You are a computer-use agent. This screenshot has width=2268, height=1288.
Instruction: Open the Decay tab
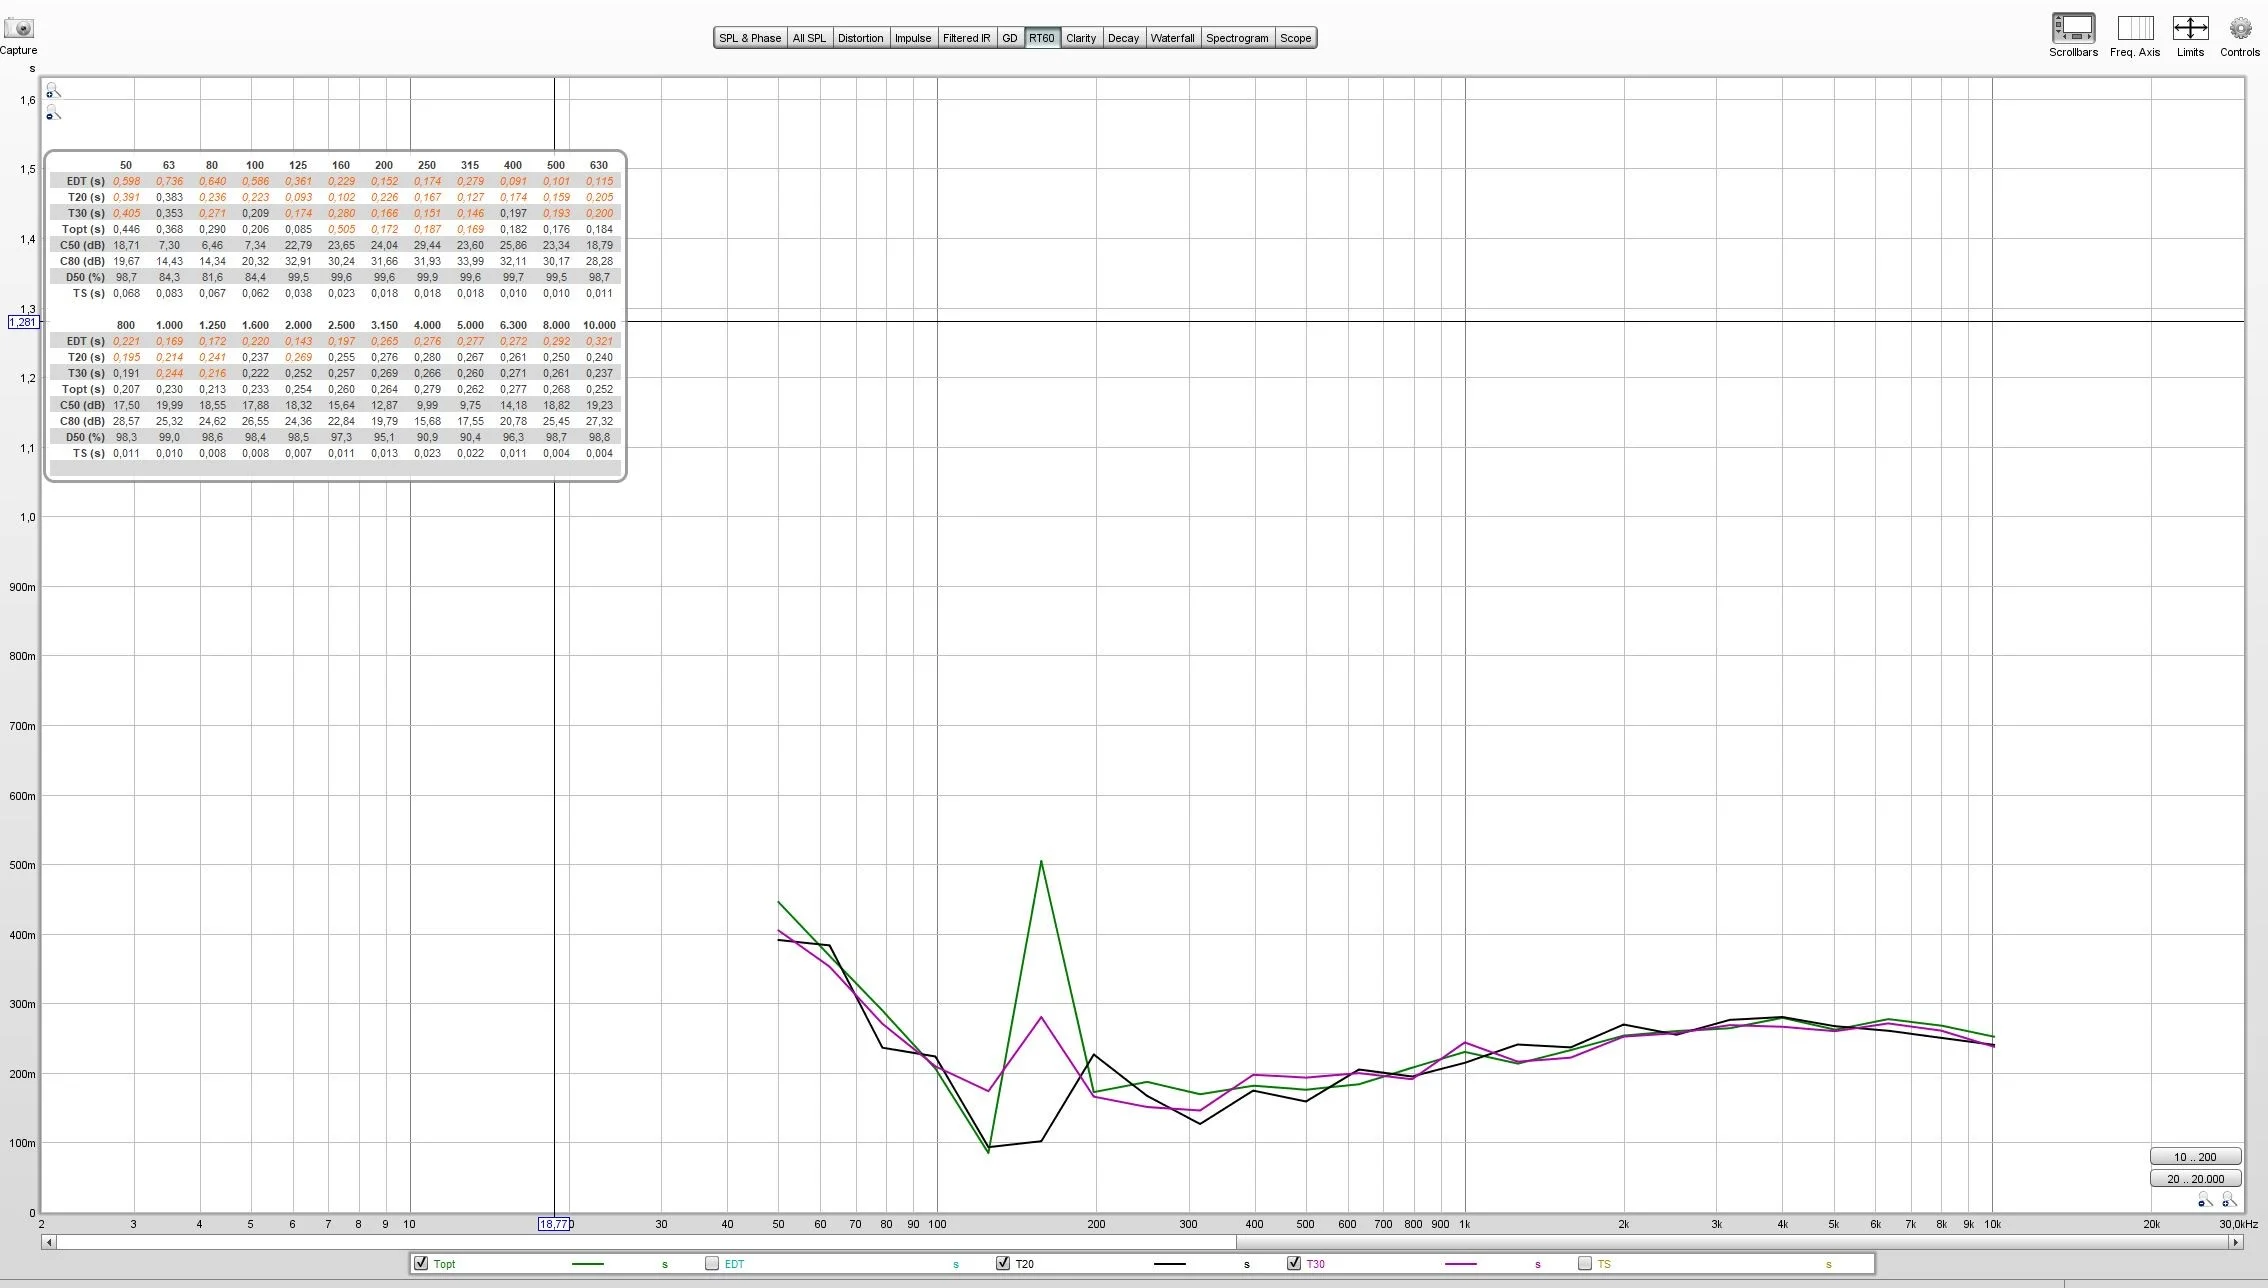pyautogui.click(x=1123, y=38)
